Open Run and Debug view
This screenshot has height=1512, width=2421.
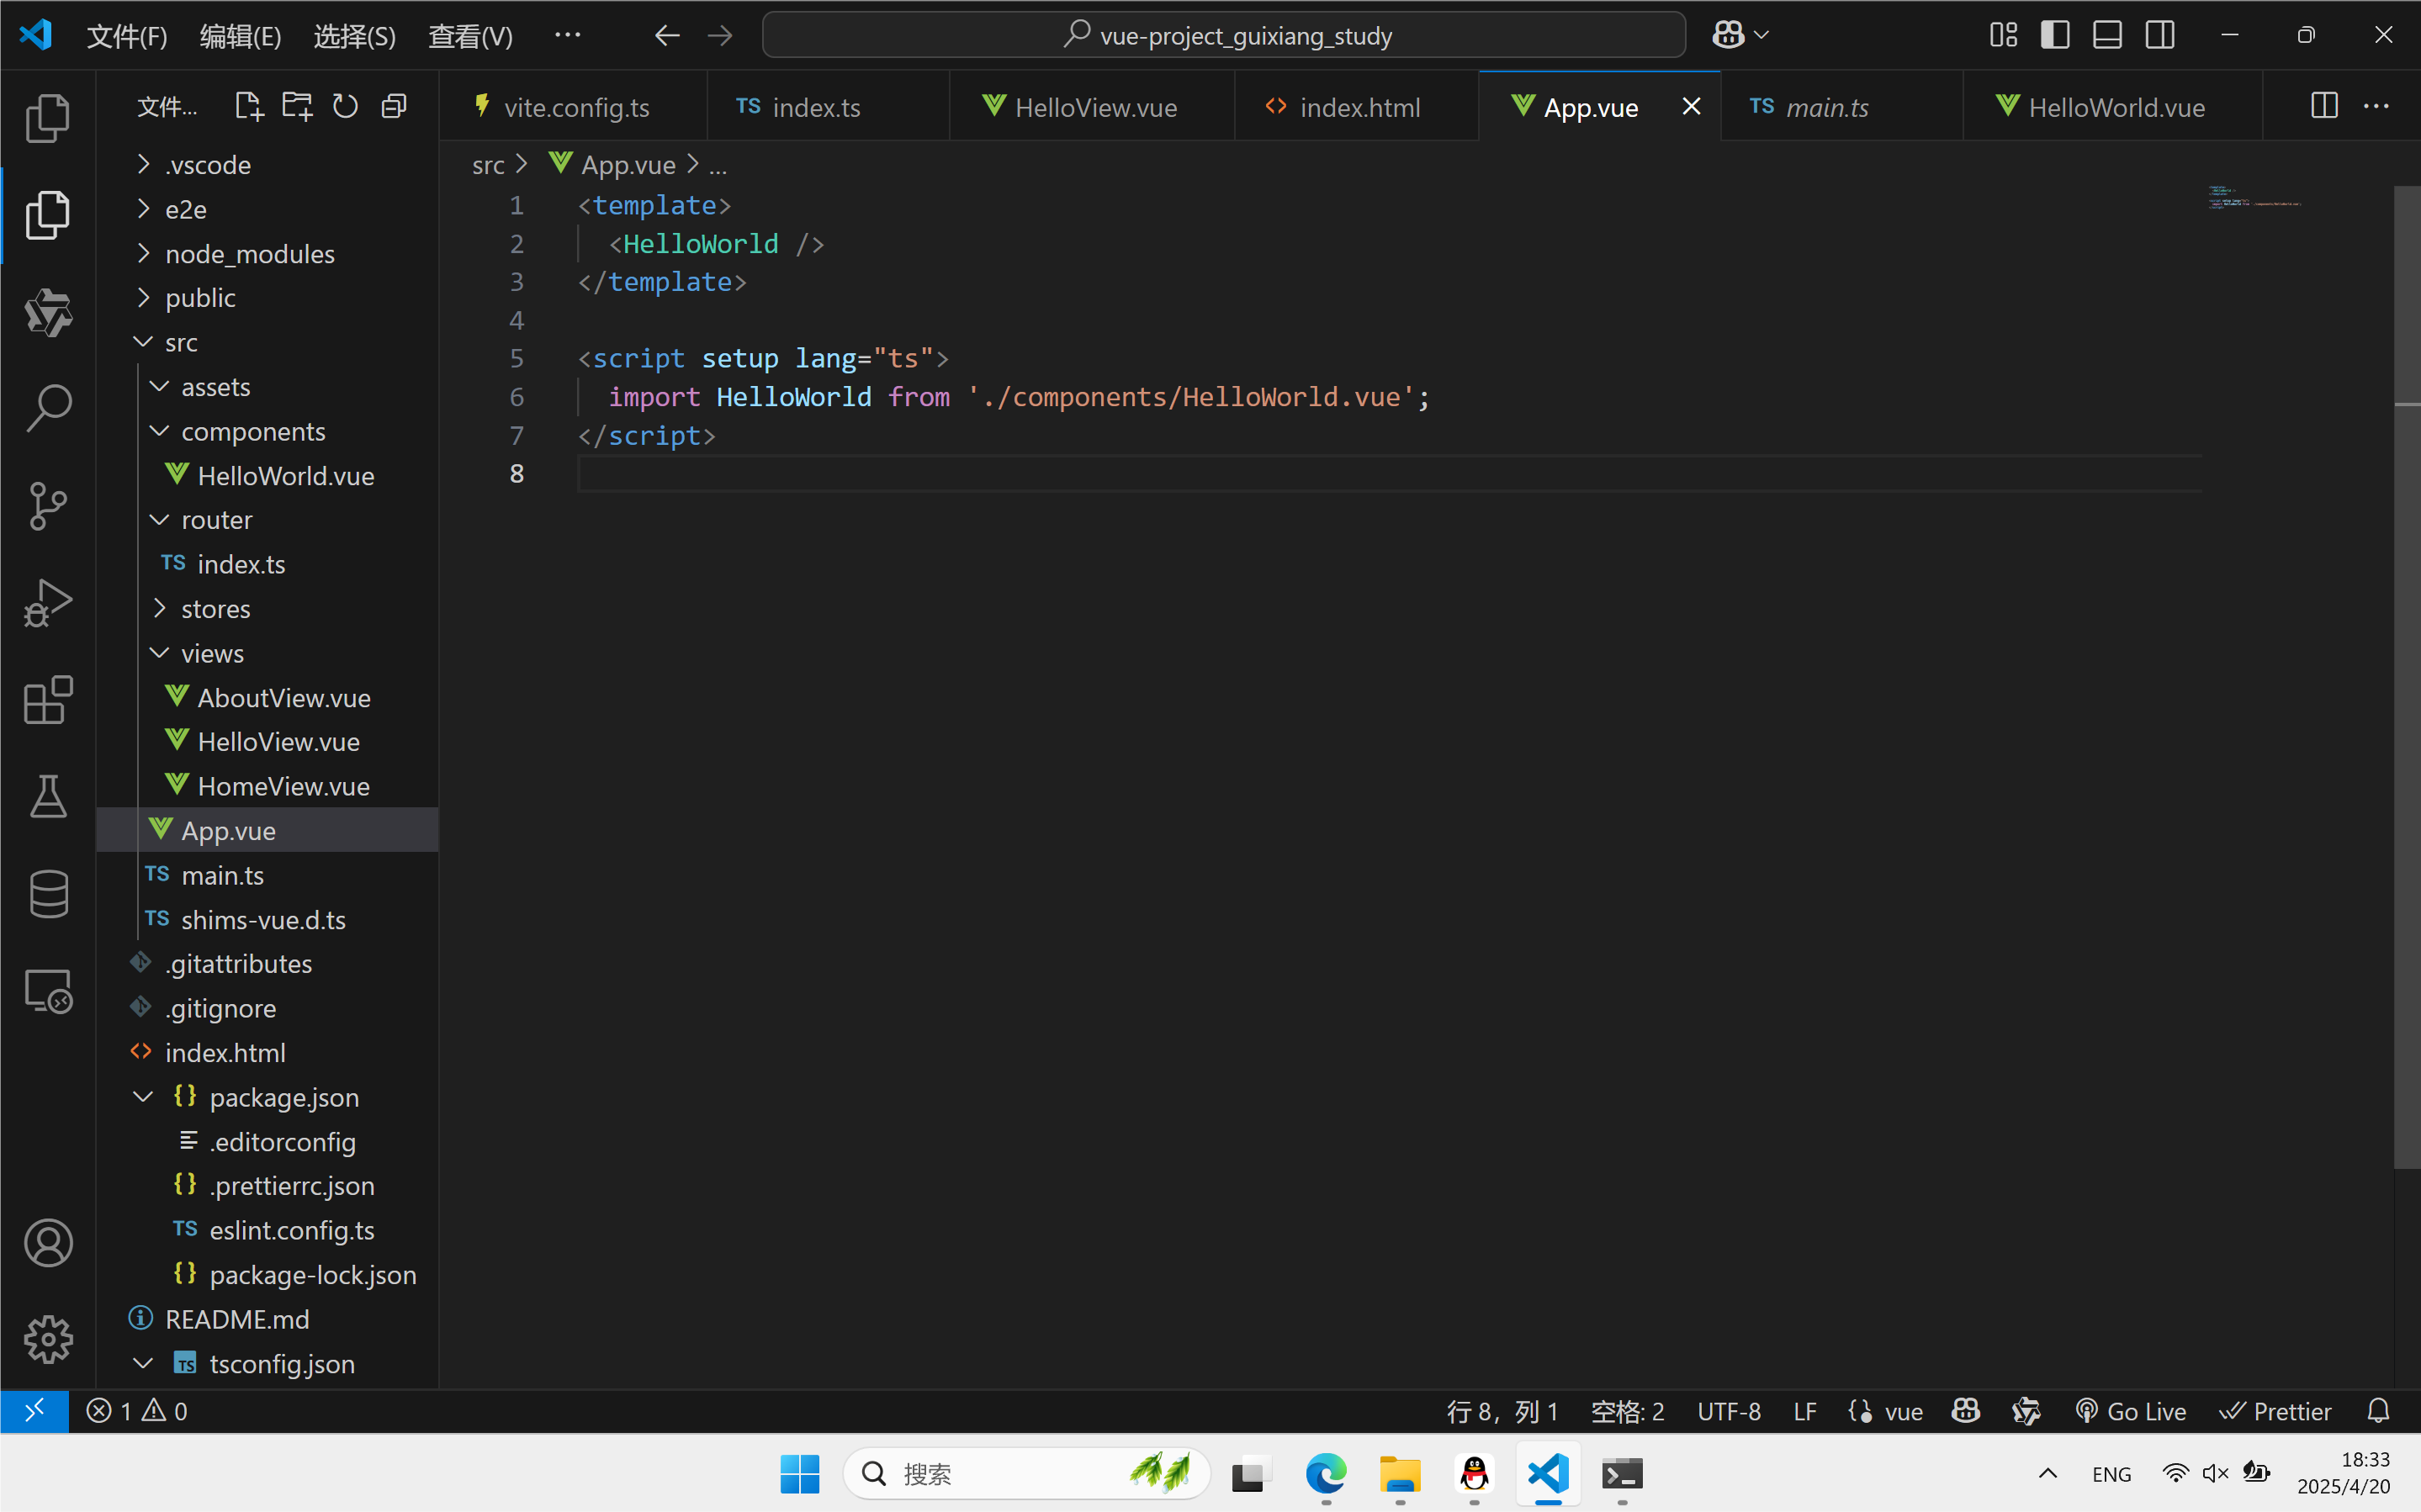click(48, 603)
